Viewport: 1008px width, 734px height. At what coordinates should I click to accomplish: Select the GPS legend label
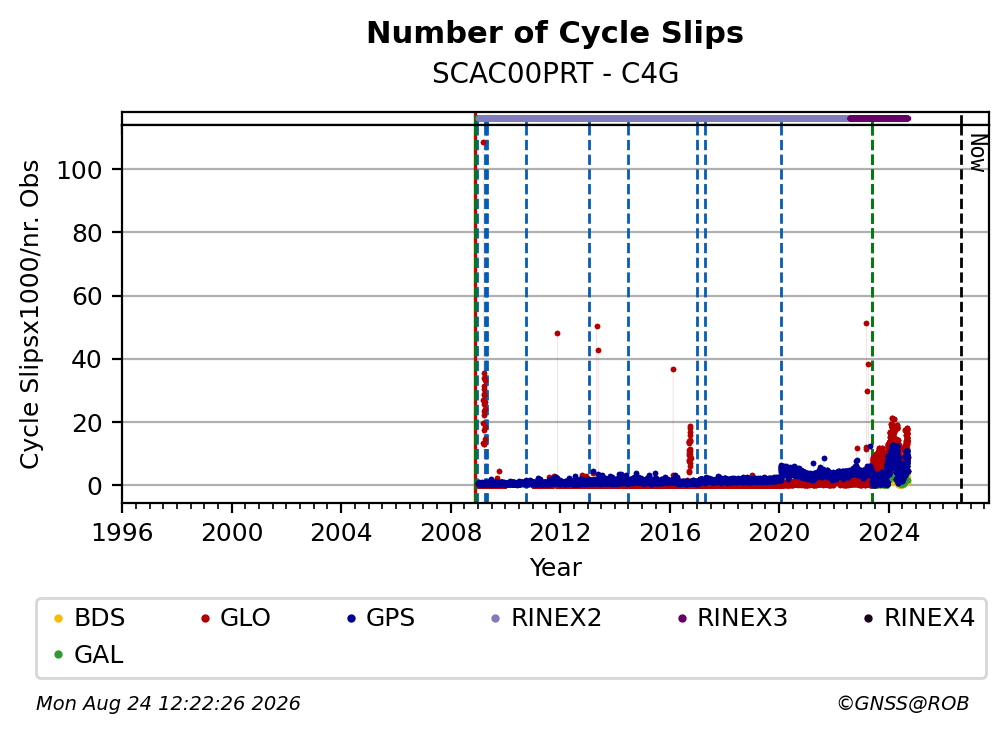pos(390,618)
